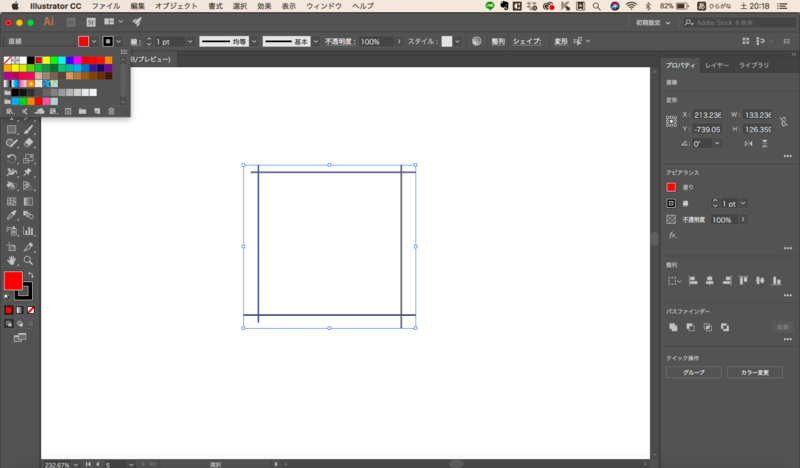This screenshot has width=800, height=468.
Task: Select the Scale tool
Action: click(x=28, y=159)
